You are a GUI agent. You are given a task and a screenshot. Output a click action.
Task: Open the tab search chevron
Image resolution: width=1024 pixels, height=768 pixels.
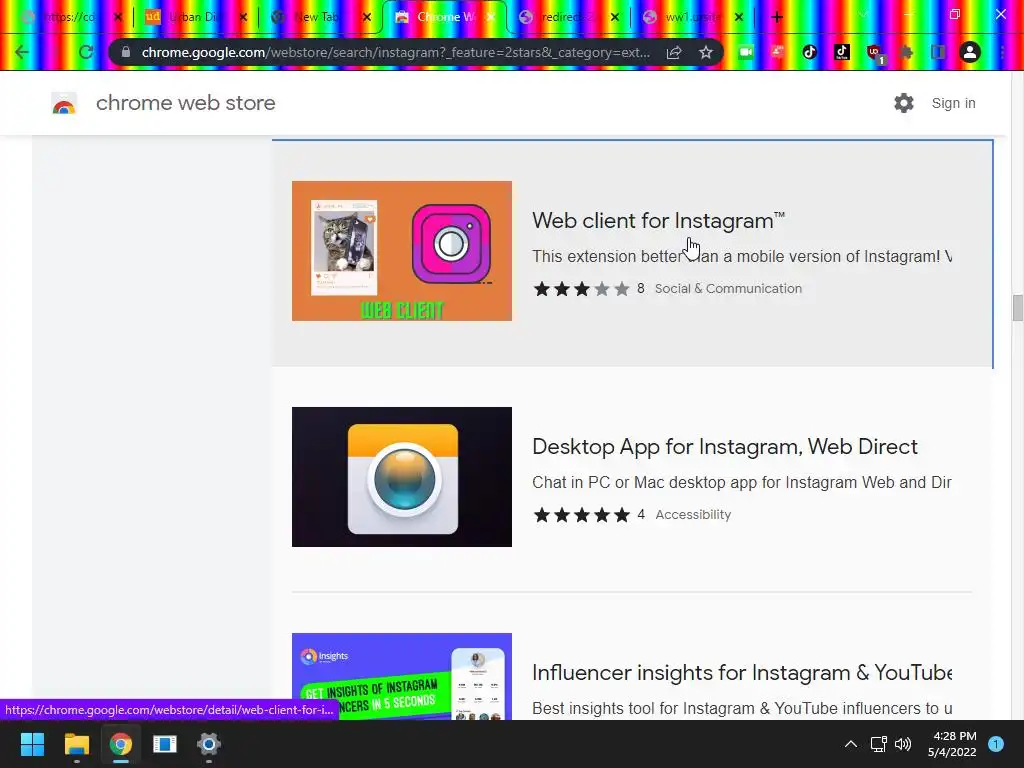863,14
